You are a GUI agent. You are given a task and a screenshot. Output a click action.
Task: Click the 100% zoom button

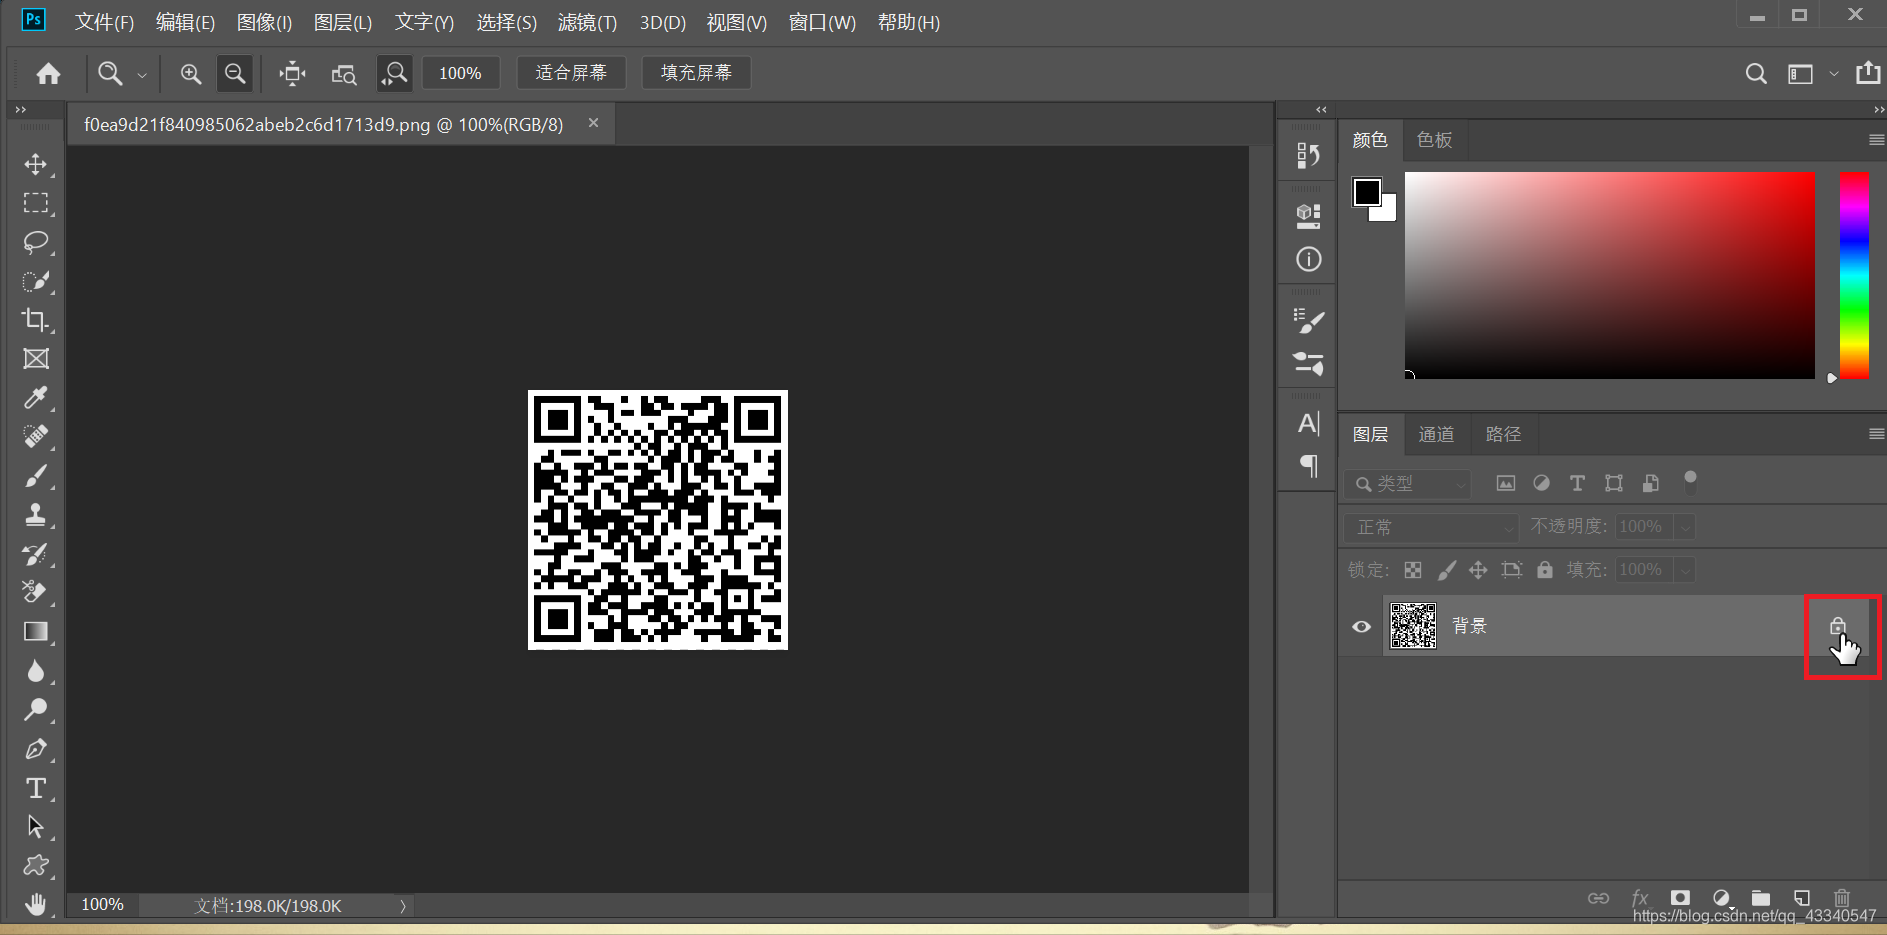click(460, 73)
